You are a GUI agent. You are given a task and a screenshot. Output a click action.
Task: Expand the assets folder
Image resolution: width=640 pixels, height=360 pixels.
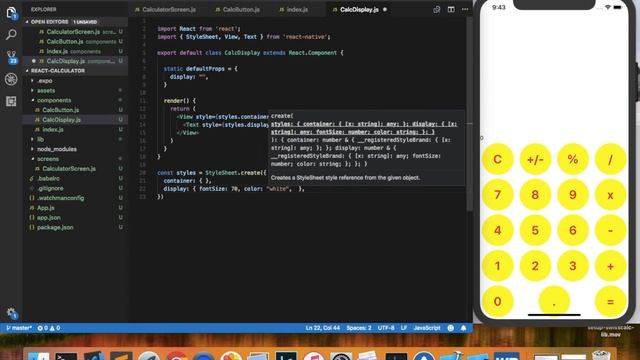[46, 91]
